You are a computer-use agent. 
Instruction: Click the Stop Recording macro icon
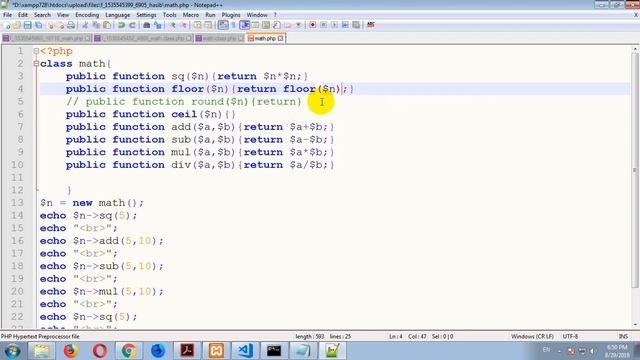(323, 25)
